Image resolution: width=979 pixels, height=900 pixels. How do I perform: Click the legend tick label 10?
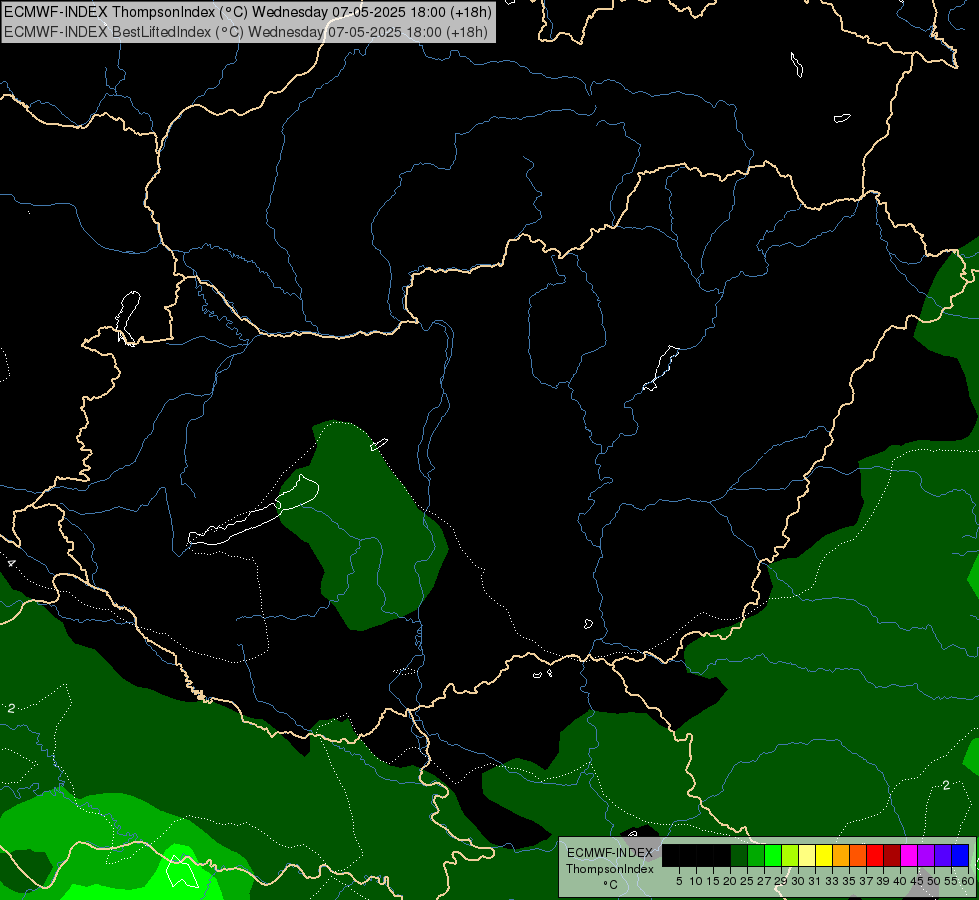(696, 881)
